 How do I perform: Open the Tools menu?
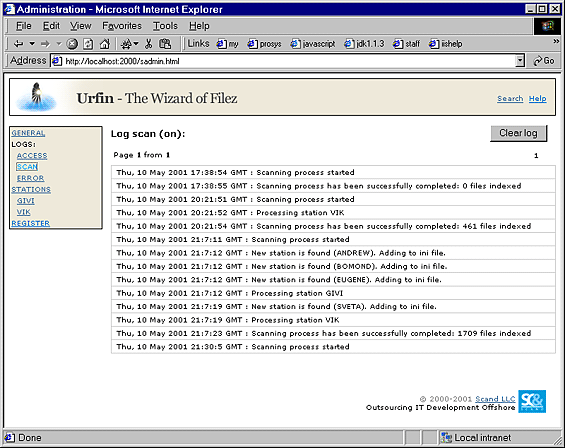pyautogui.click(x=165, y=26)
